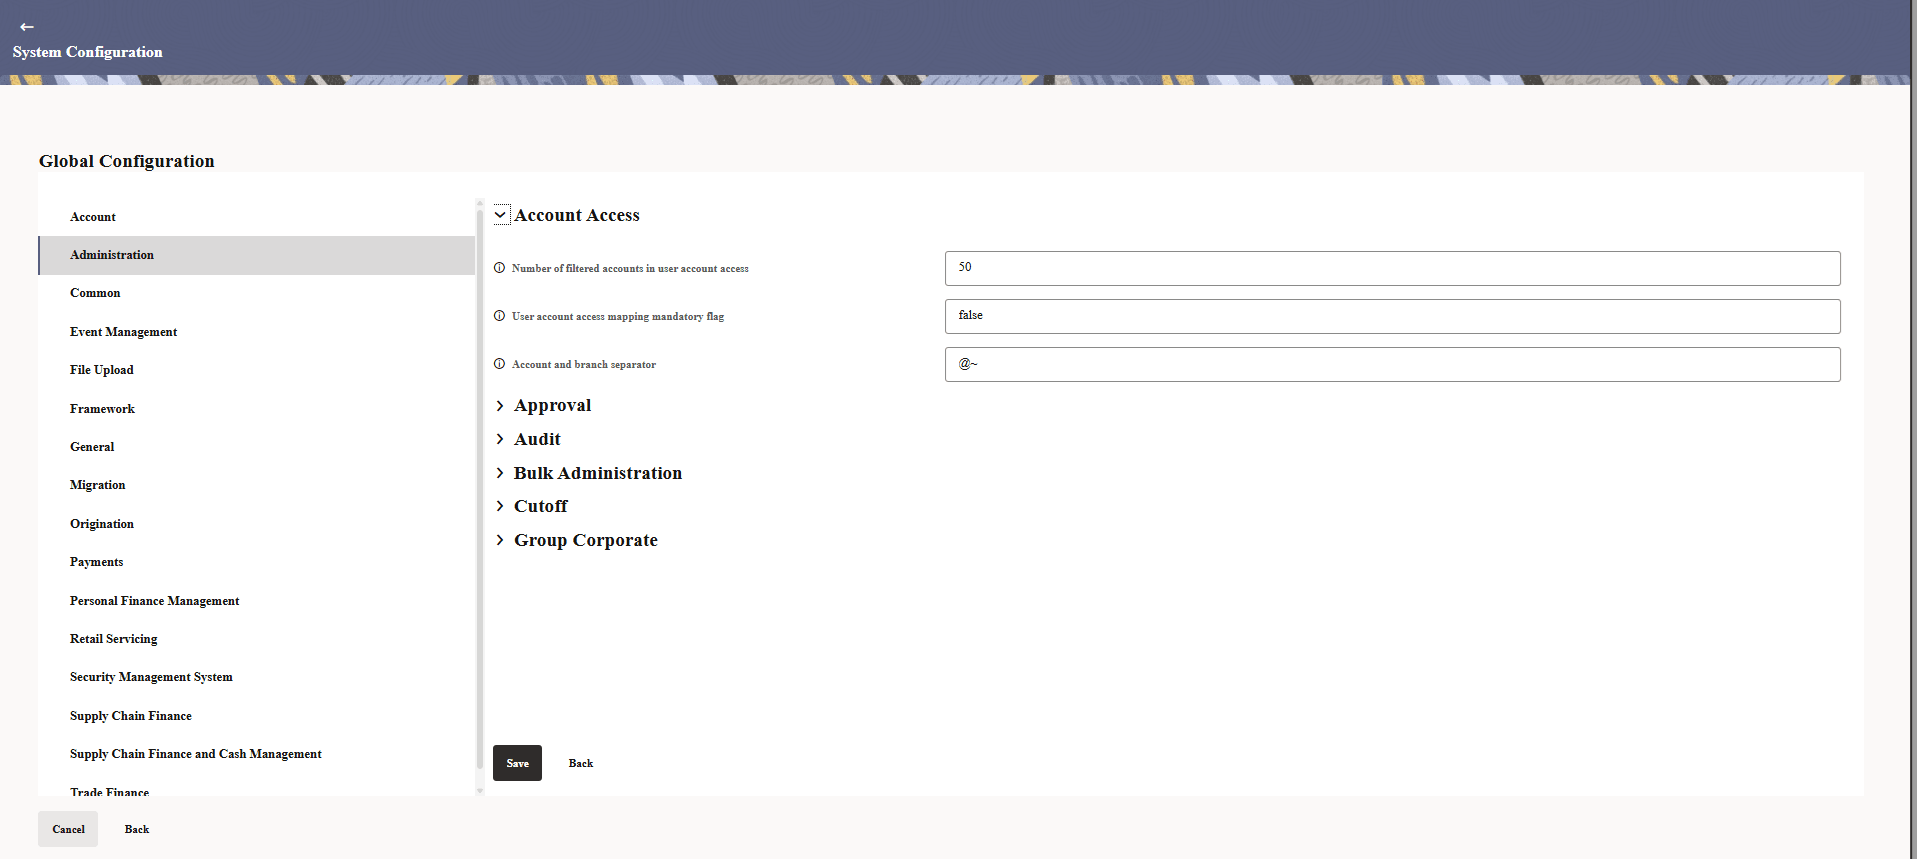Select the Account category
Screen dimensions: 1917x859
pyautogui.click(x=256, y=217)
